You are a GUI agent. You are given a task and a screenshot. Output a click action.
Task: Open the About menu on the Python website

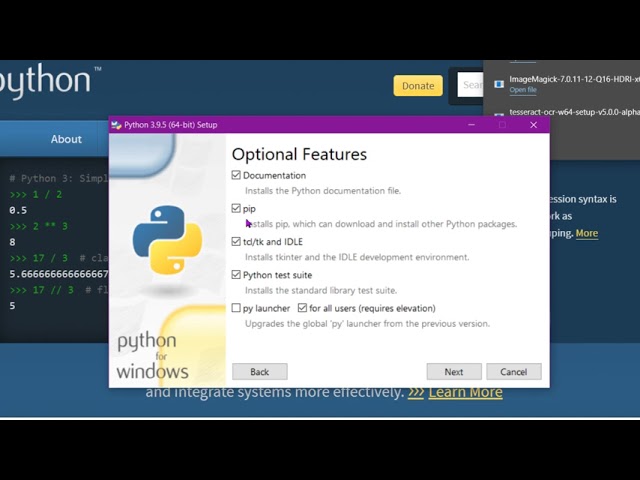pyautogui.click(x=66, y=139)
